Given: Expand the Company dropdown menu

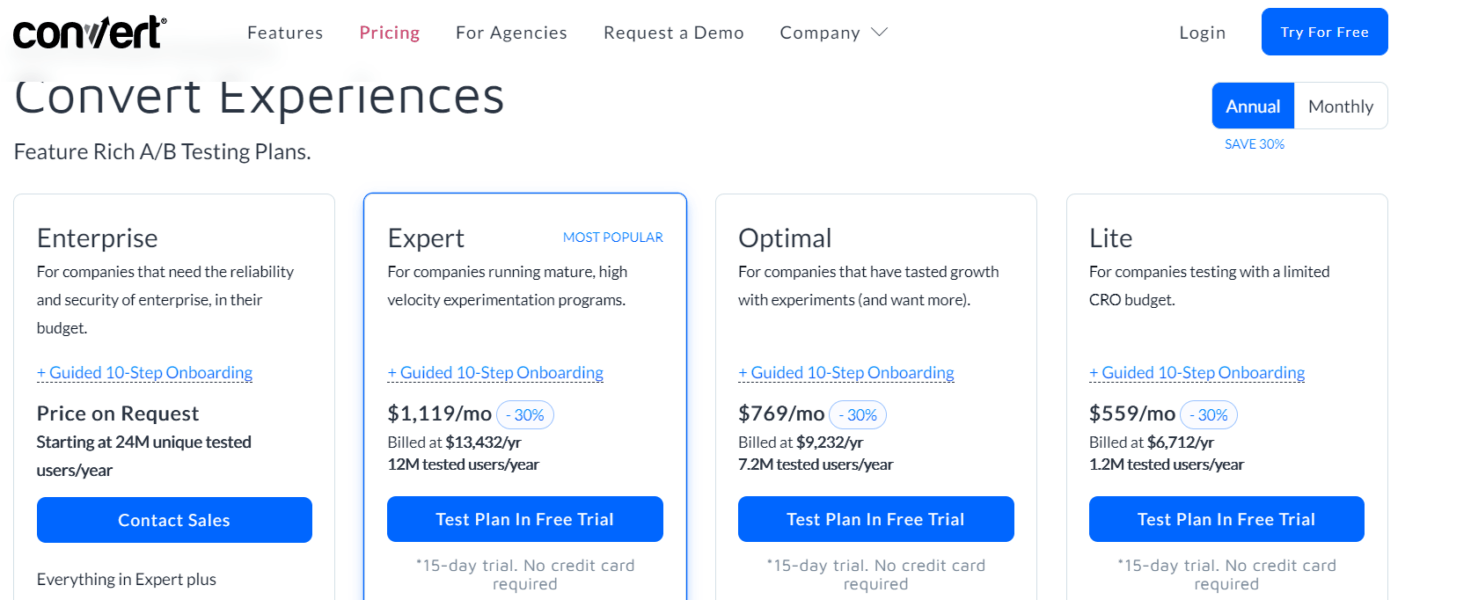Looking at the screenshot, I should [833, 32].
